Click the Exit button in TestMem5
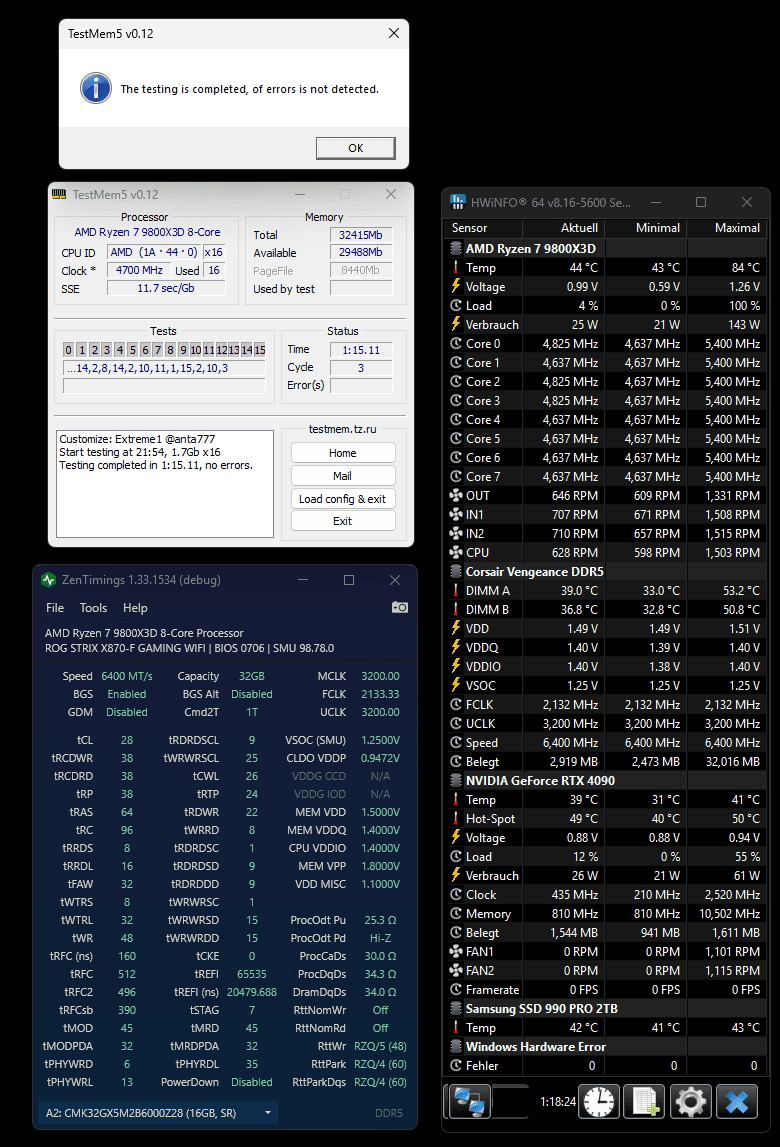Viewport: 780px width, 1147px height. coord(342,521)
